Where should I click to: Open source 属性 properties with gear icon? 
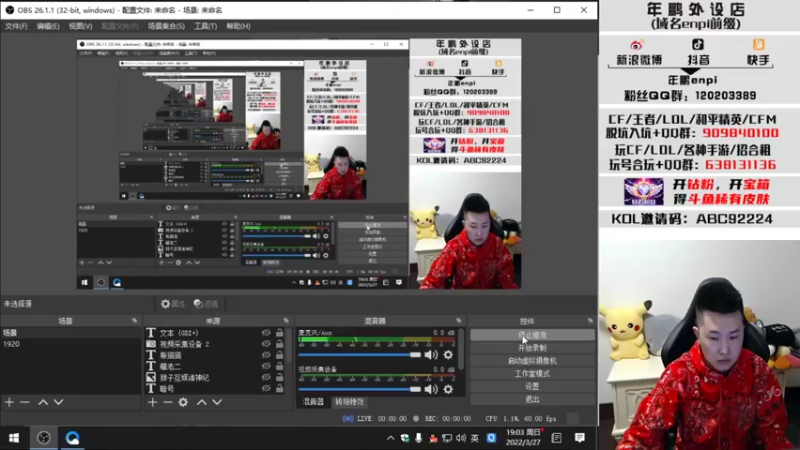point(172,304)
